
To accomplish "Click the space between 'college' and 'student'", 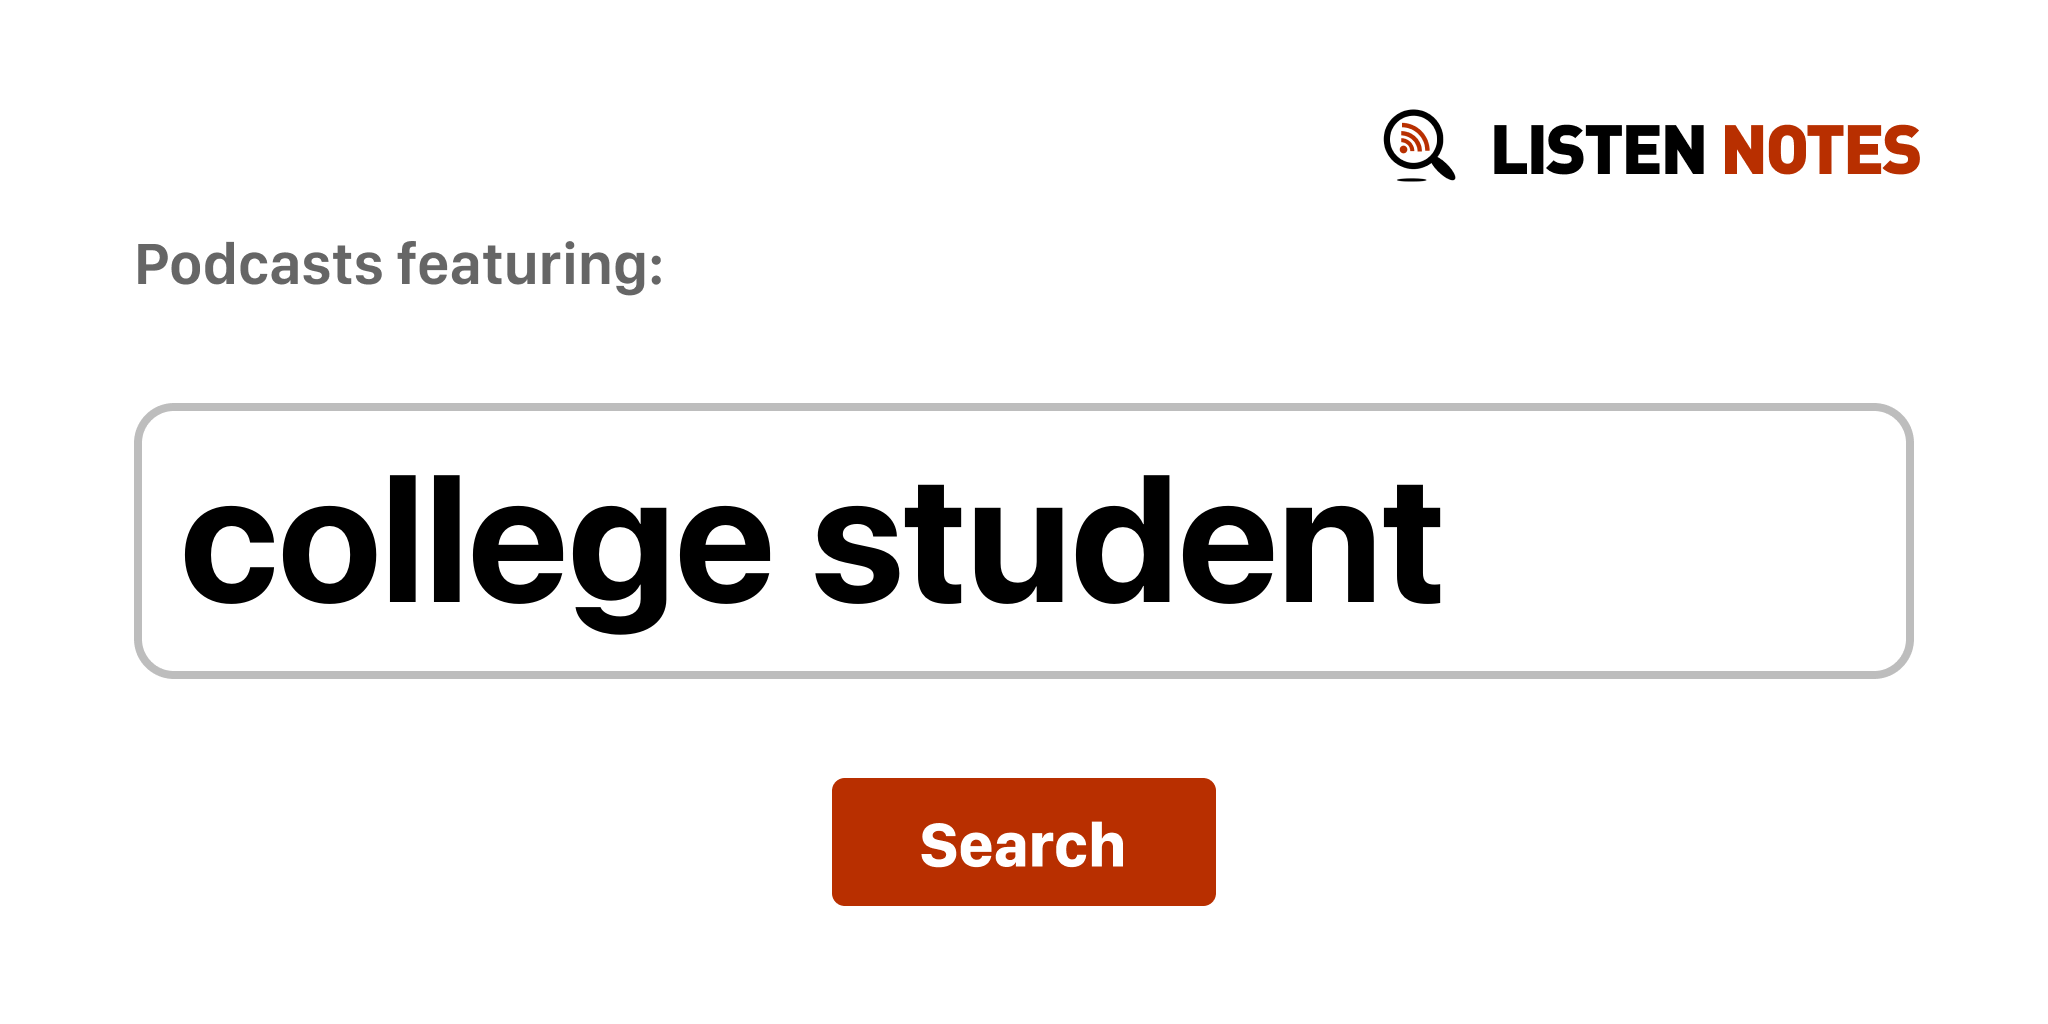I will 793,545.
